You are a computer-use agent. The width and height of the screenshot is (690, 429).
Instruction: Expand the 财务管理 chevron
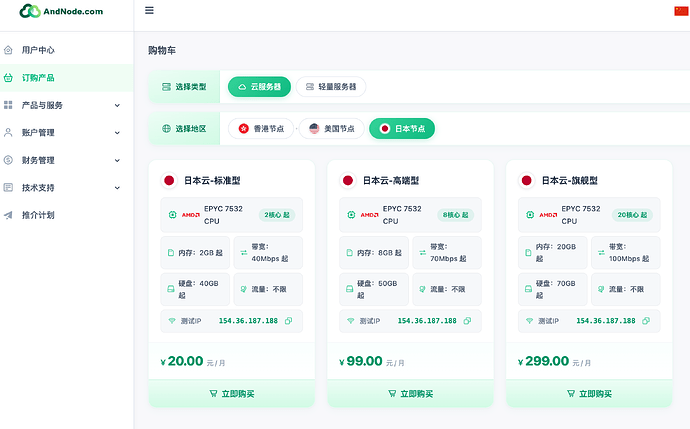117,161
